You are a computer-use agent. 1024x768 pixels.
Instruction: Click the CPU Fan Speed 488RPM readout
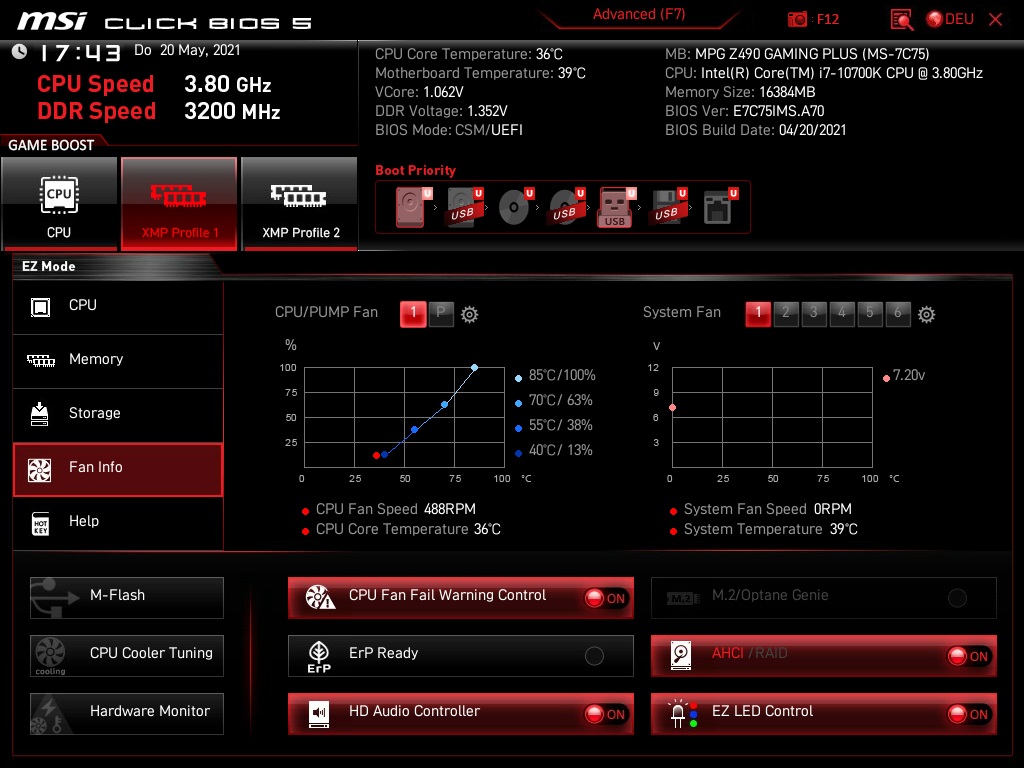(396, 509)
